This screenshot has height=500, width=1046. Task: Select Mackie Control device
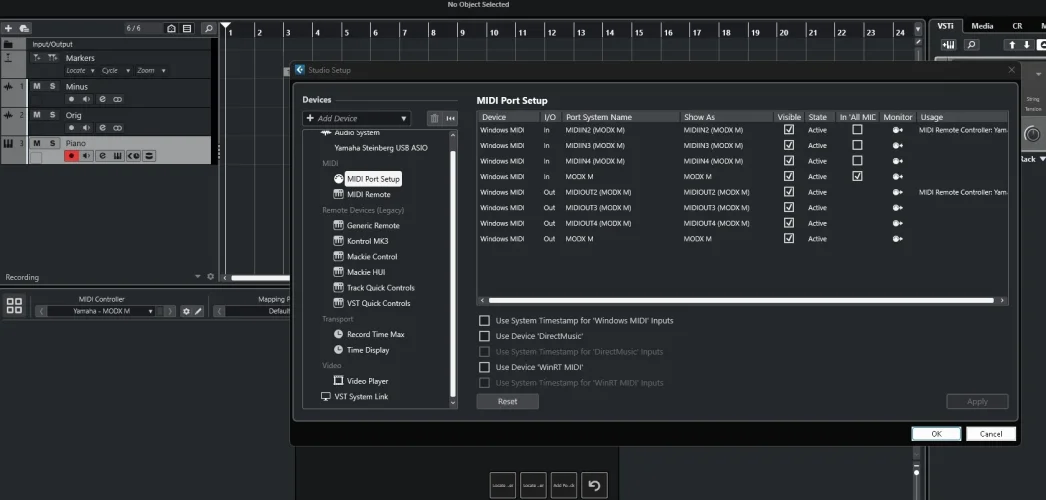(372, 257)
